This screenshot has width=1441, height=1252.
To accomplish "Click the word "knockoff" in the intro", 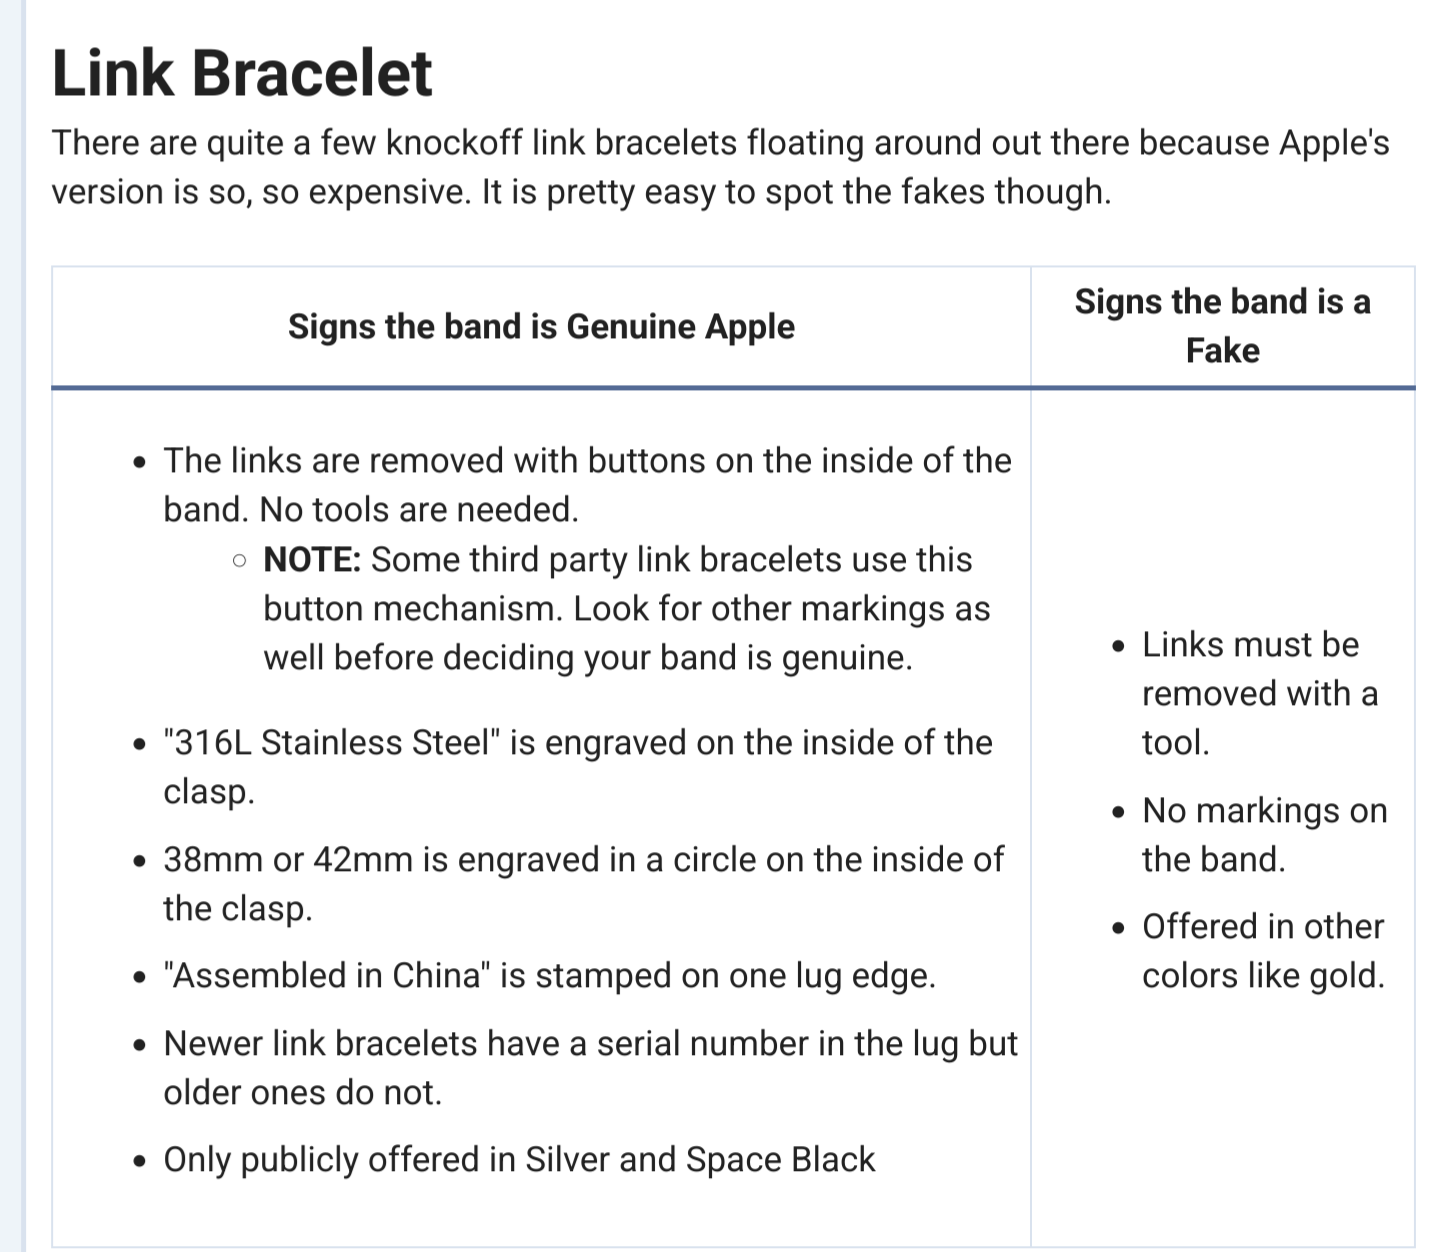I will [454, 142].
